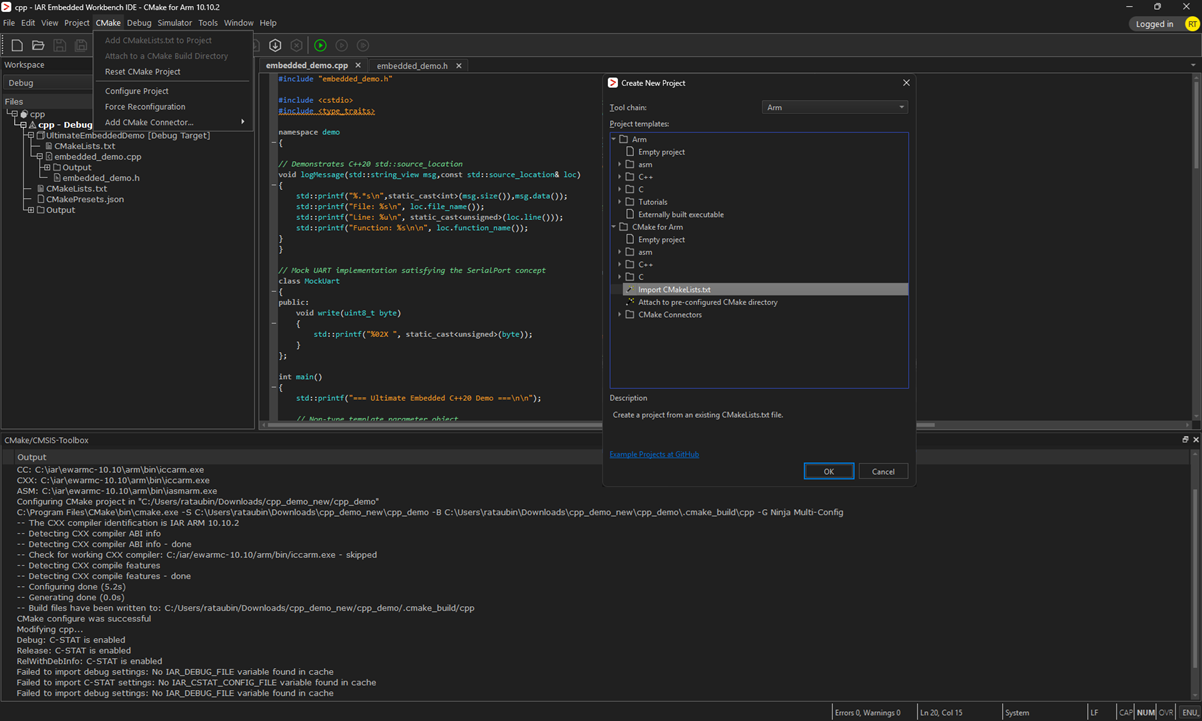Viewport: 1202px width, 721px height.
Task: Click Ln 20, Col 15 status entry
Action: click(x=942, y=712)
